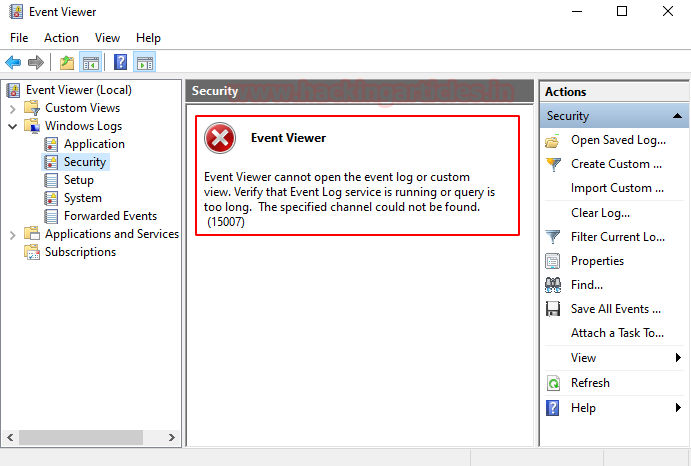Open the Help submenu arrow in Actions
Viewport: 691px width, 466px height.
tap(678, 408)
